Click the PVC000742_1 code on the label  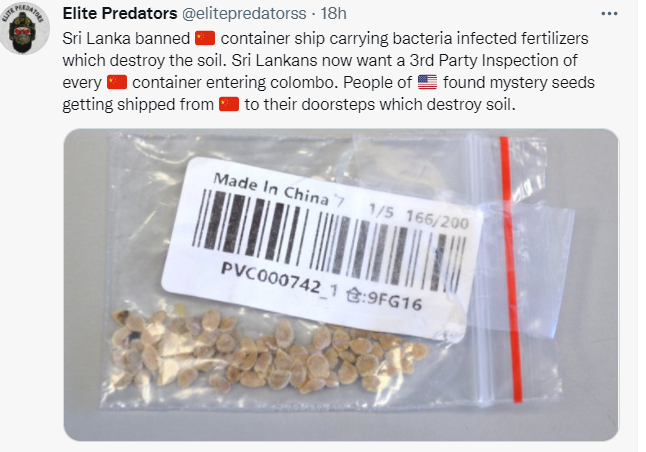click(x=279, y=279)
